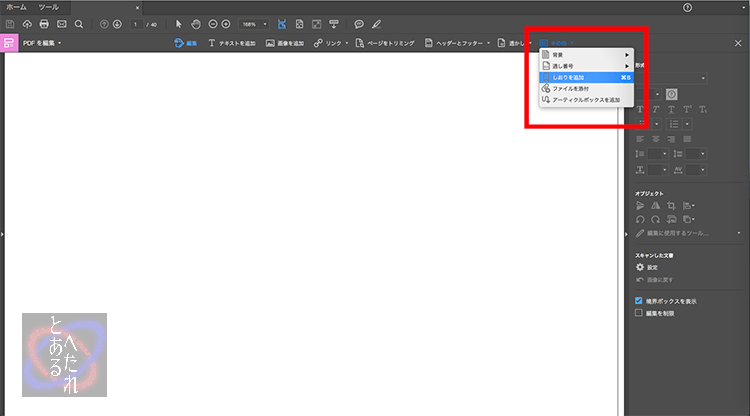Screen dimensions: 750x416
Task: Click the page number input field
Action: 136,23
